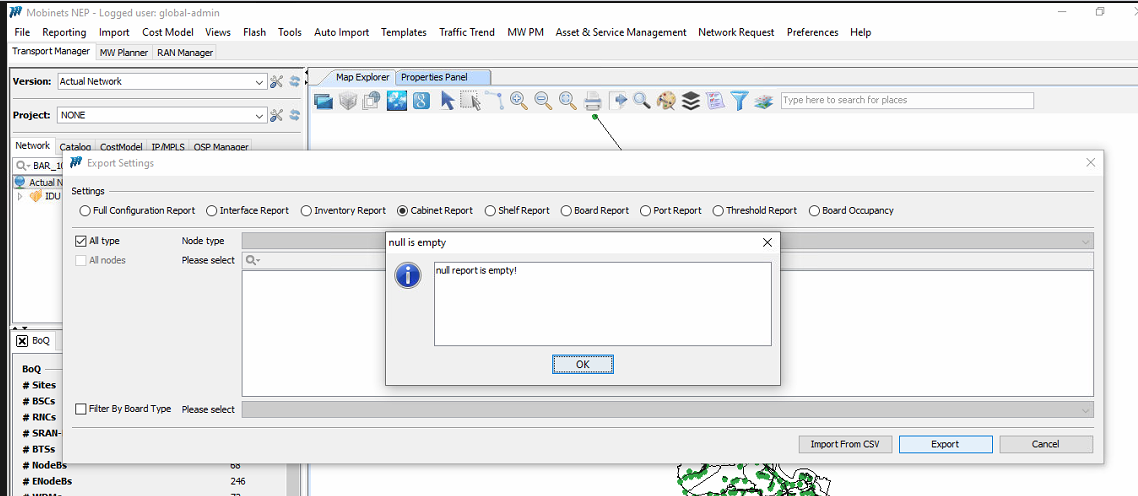Click the printer icon in map toolbar
1138x496 pixels.
pyautogui.click(x=593, y=100)
